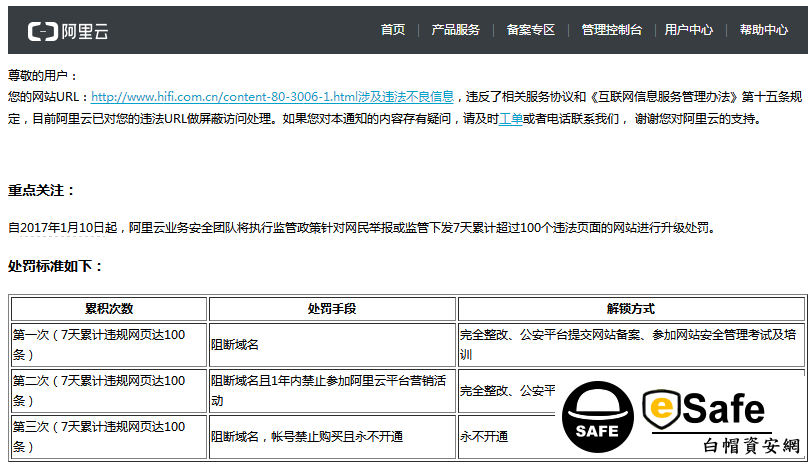Open 帮助中心 in the header menu
811x473 pixels.
coord(764,30)
